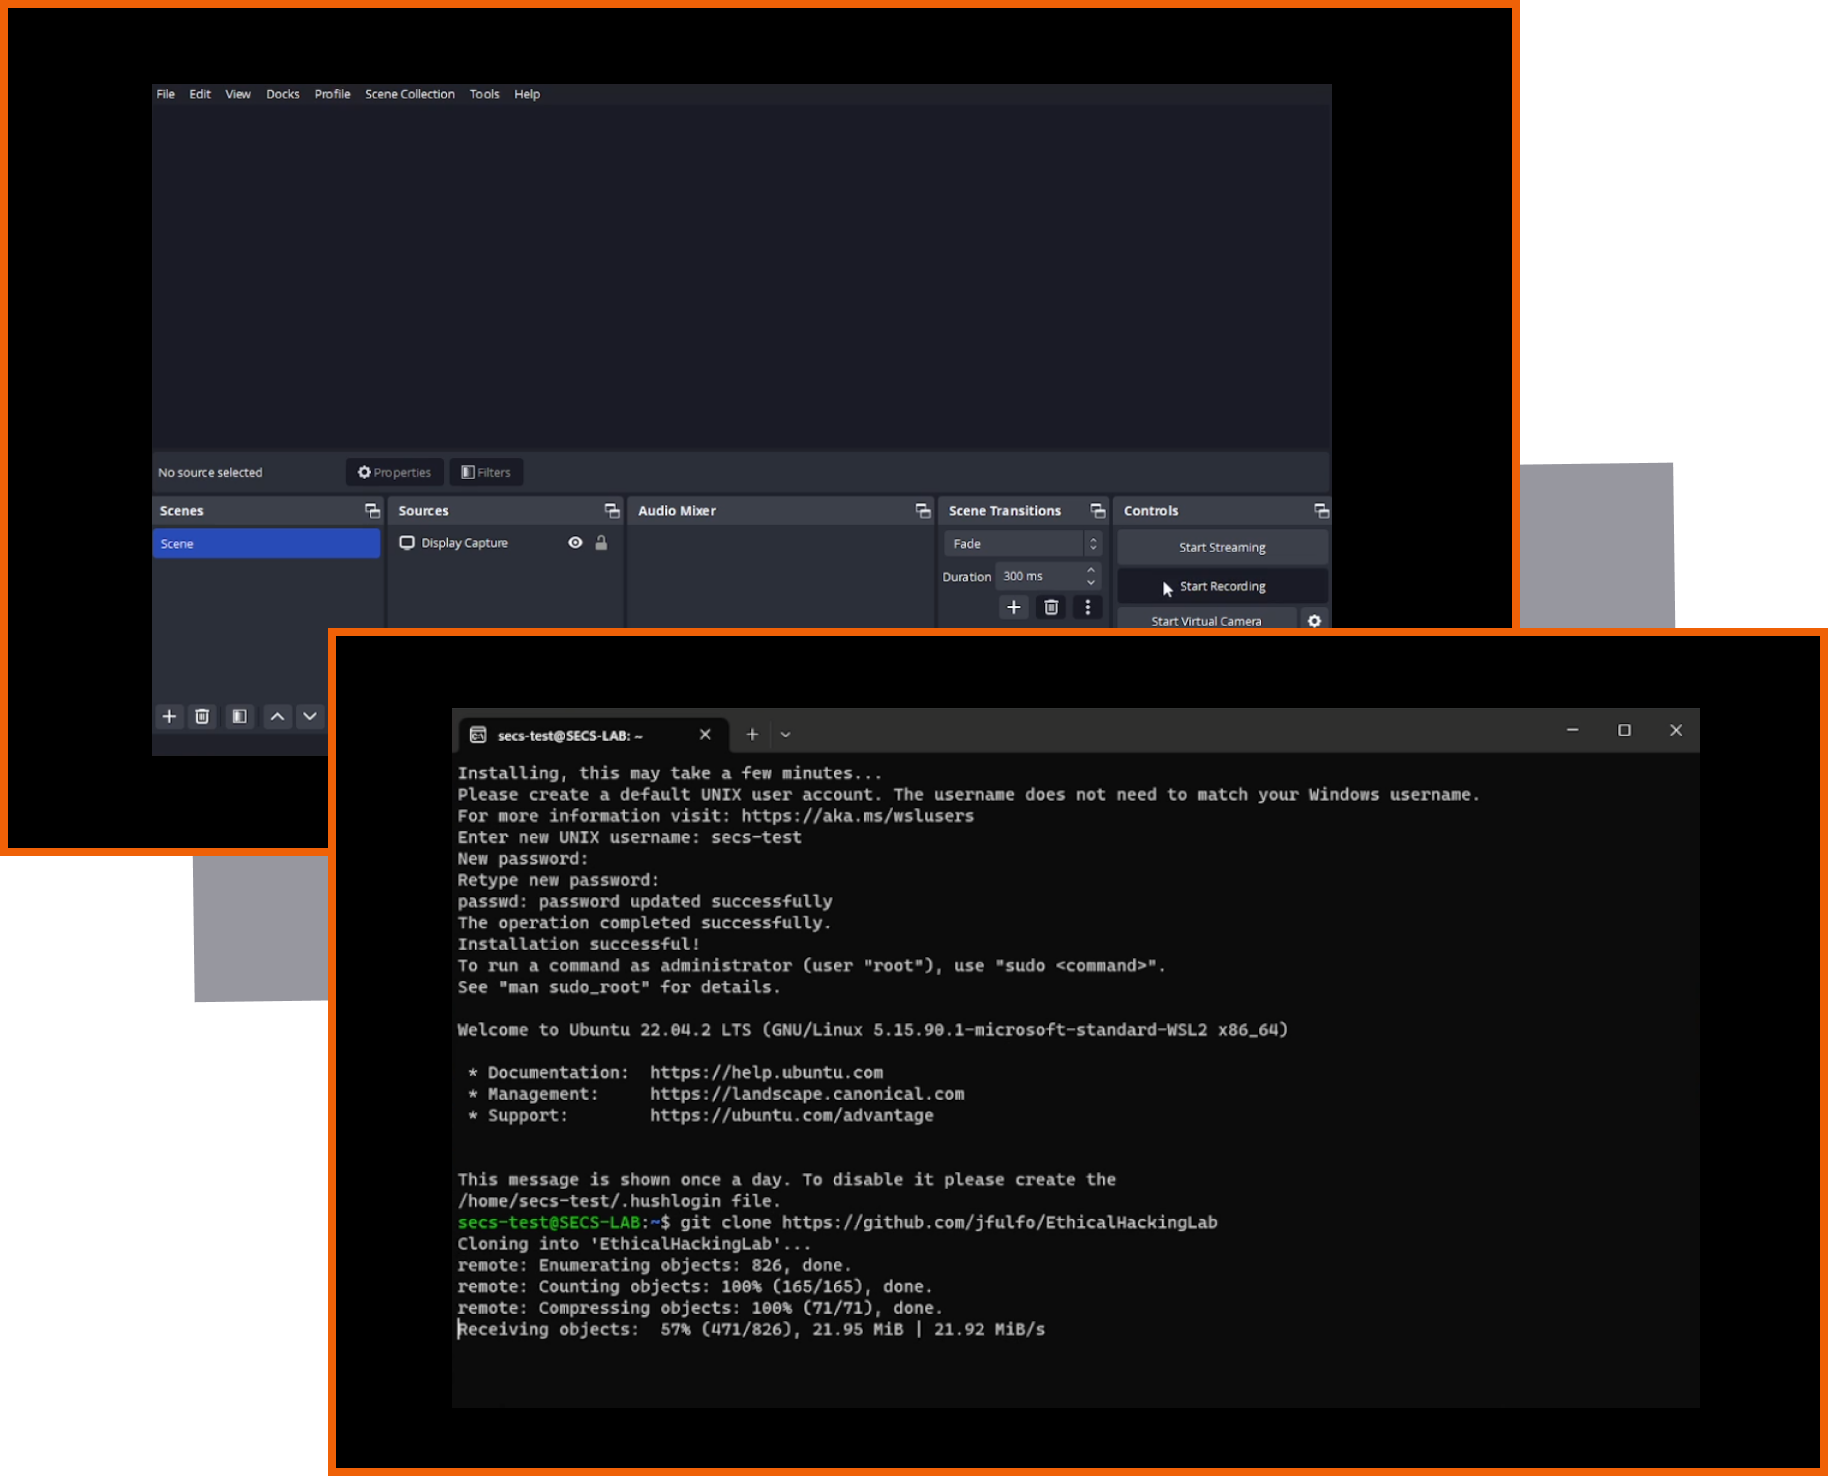Select the Display Capture source

tap(464, 543)
